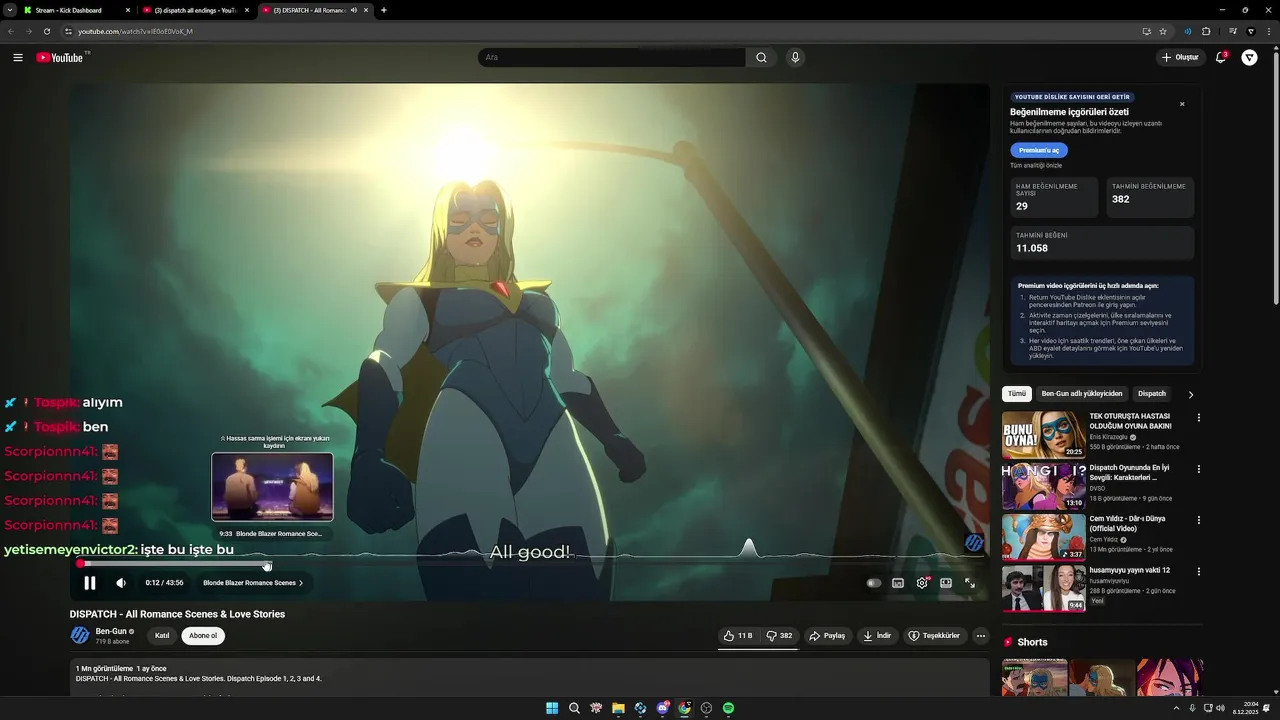This screenshot has height=720, width=1280.
Task: Start voice search with the microphone
Action: click(795, 57)
